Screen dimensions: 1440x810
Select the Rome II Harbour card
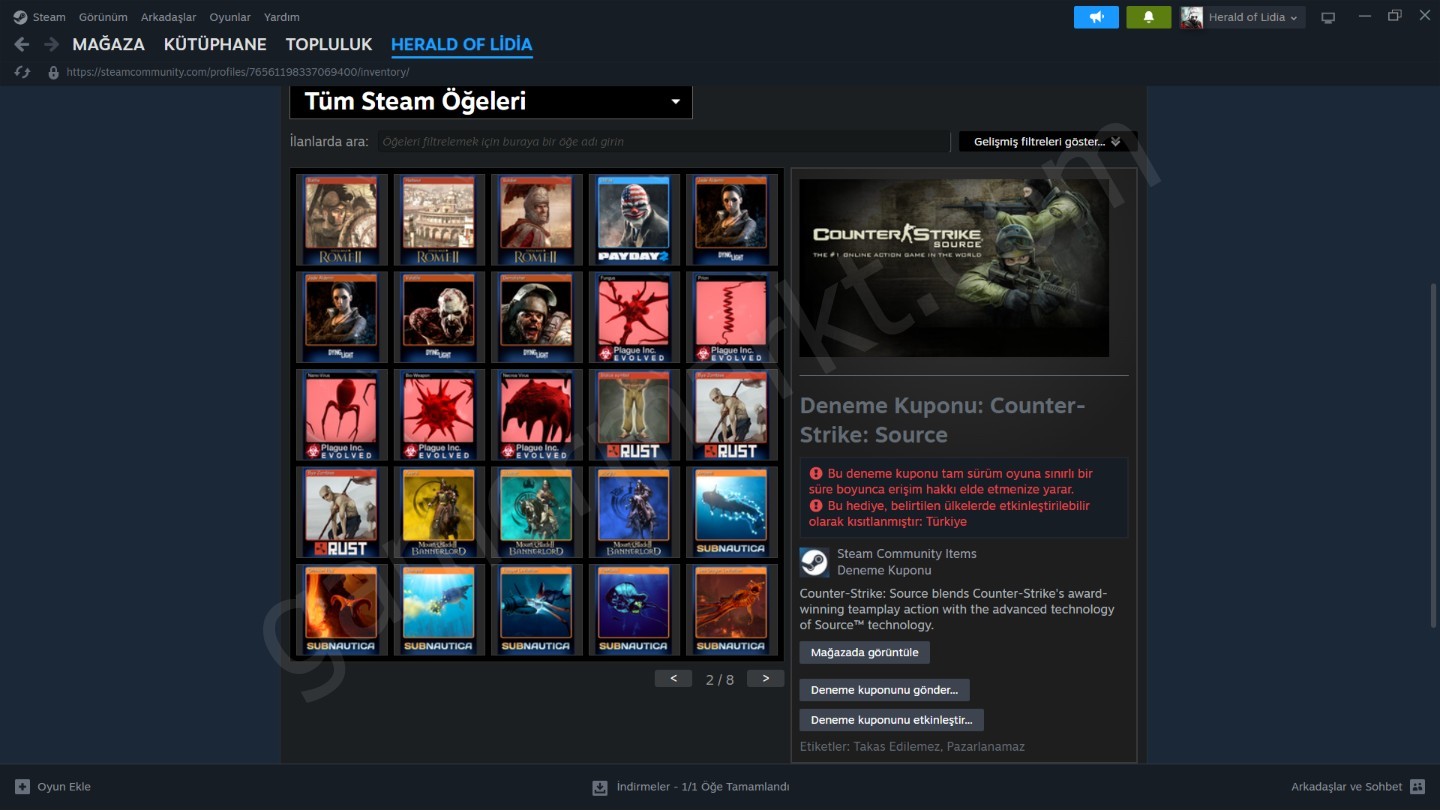[439, 220]
